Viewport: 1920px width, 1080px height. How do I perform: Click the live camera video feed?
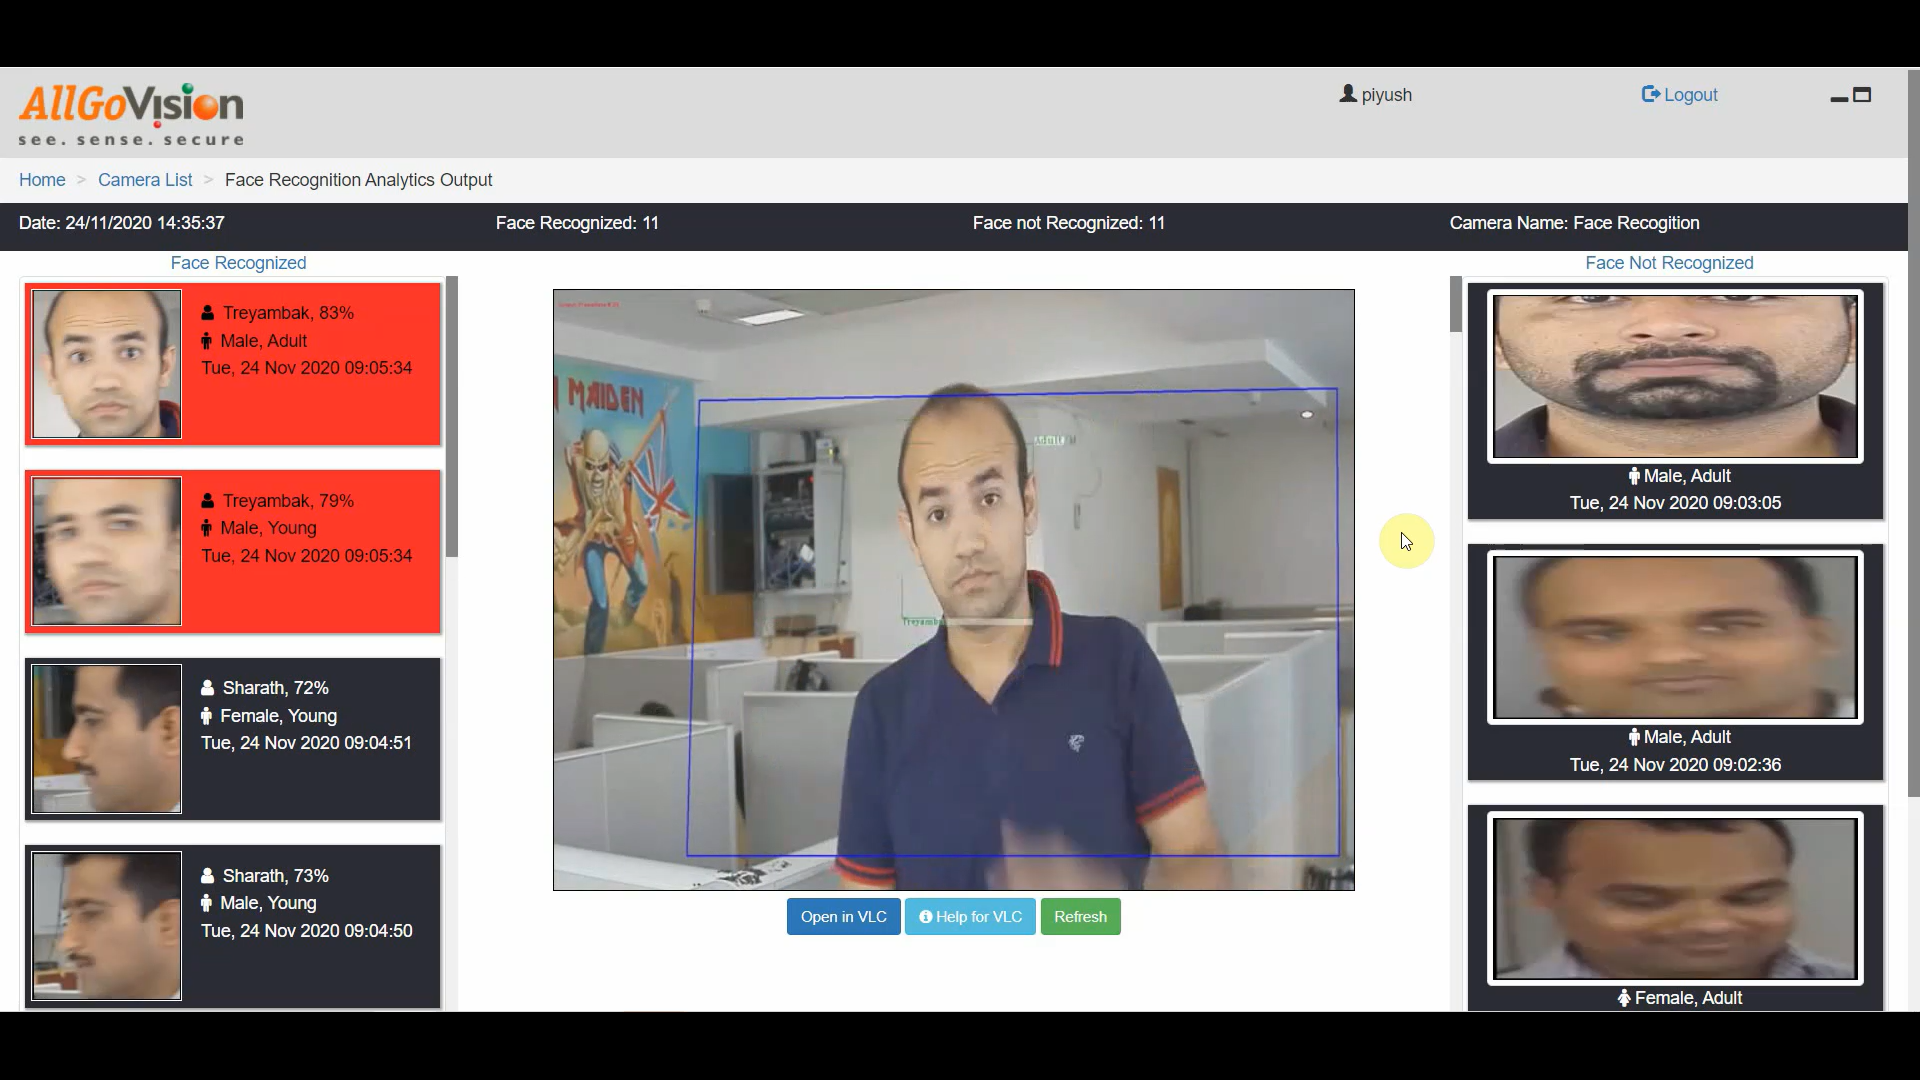click(x=954, y=590)
